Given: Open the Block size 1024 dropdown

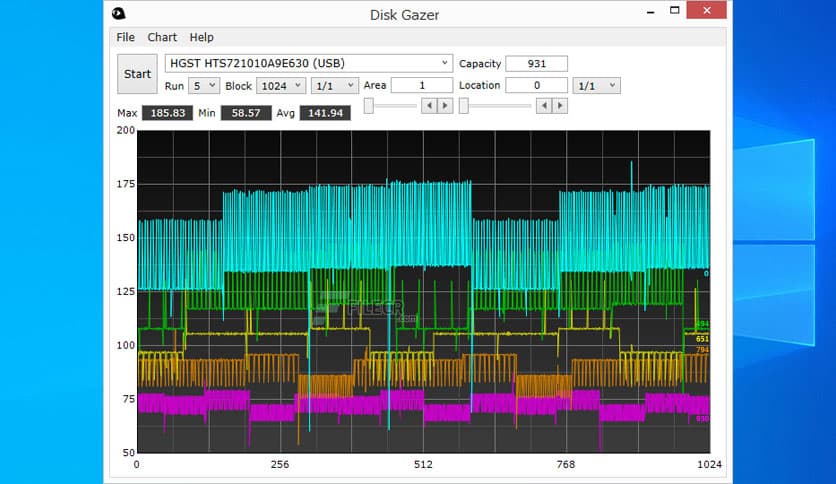Looking at the screenshot, I should point(281,86).
